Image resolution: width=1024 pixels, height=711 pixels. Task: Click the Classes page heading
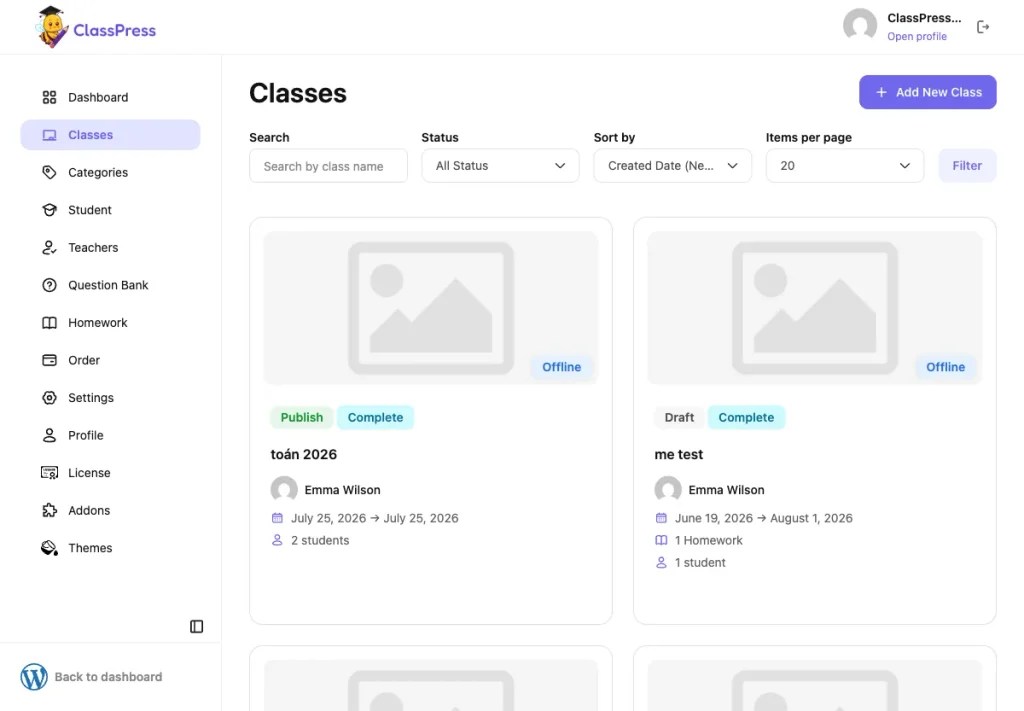[298, 93]
